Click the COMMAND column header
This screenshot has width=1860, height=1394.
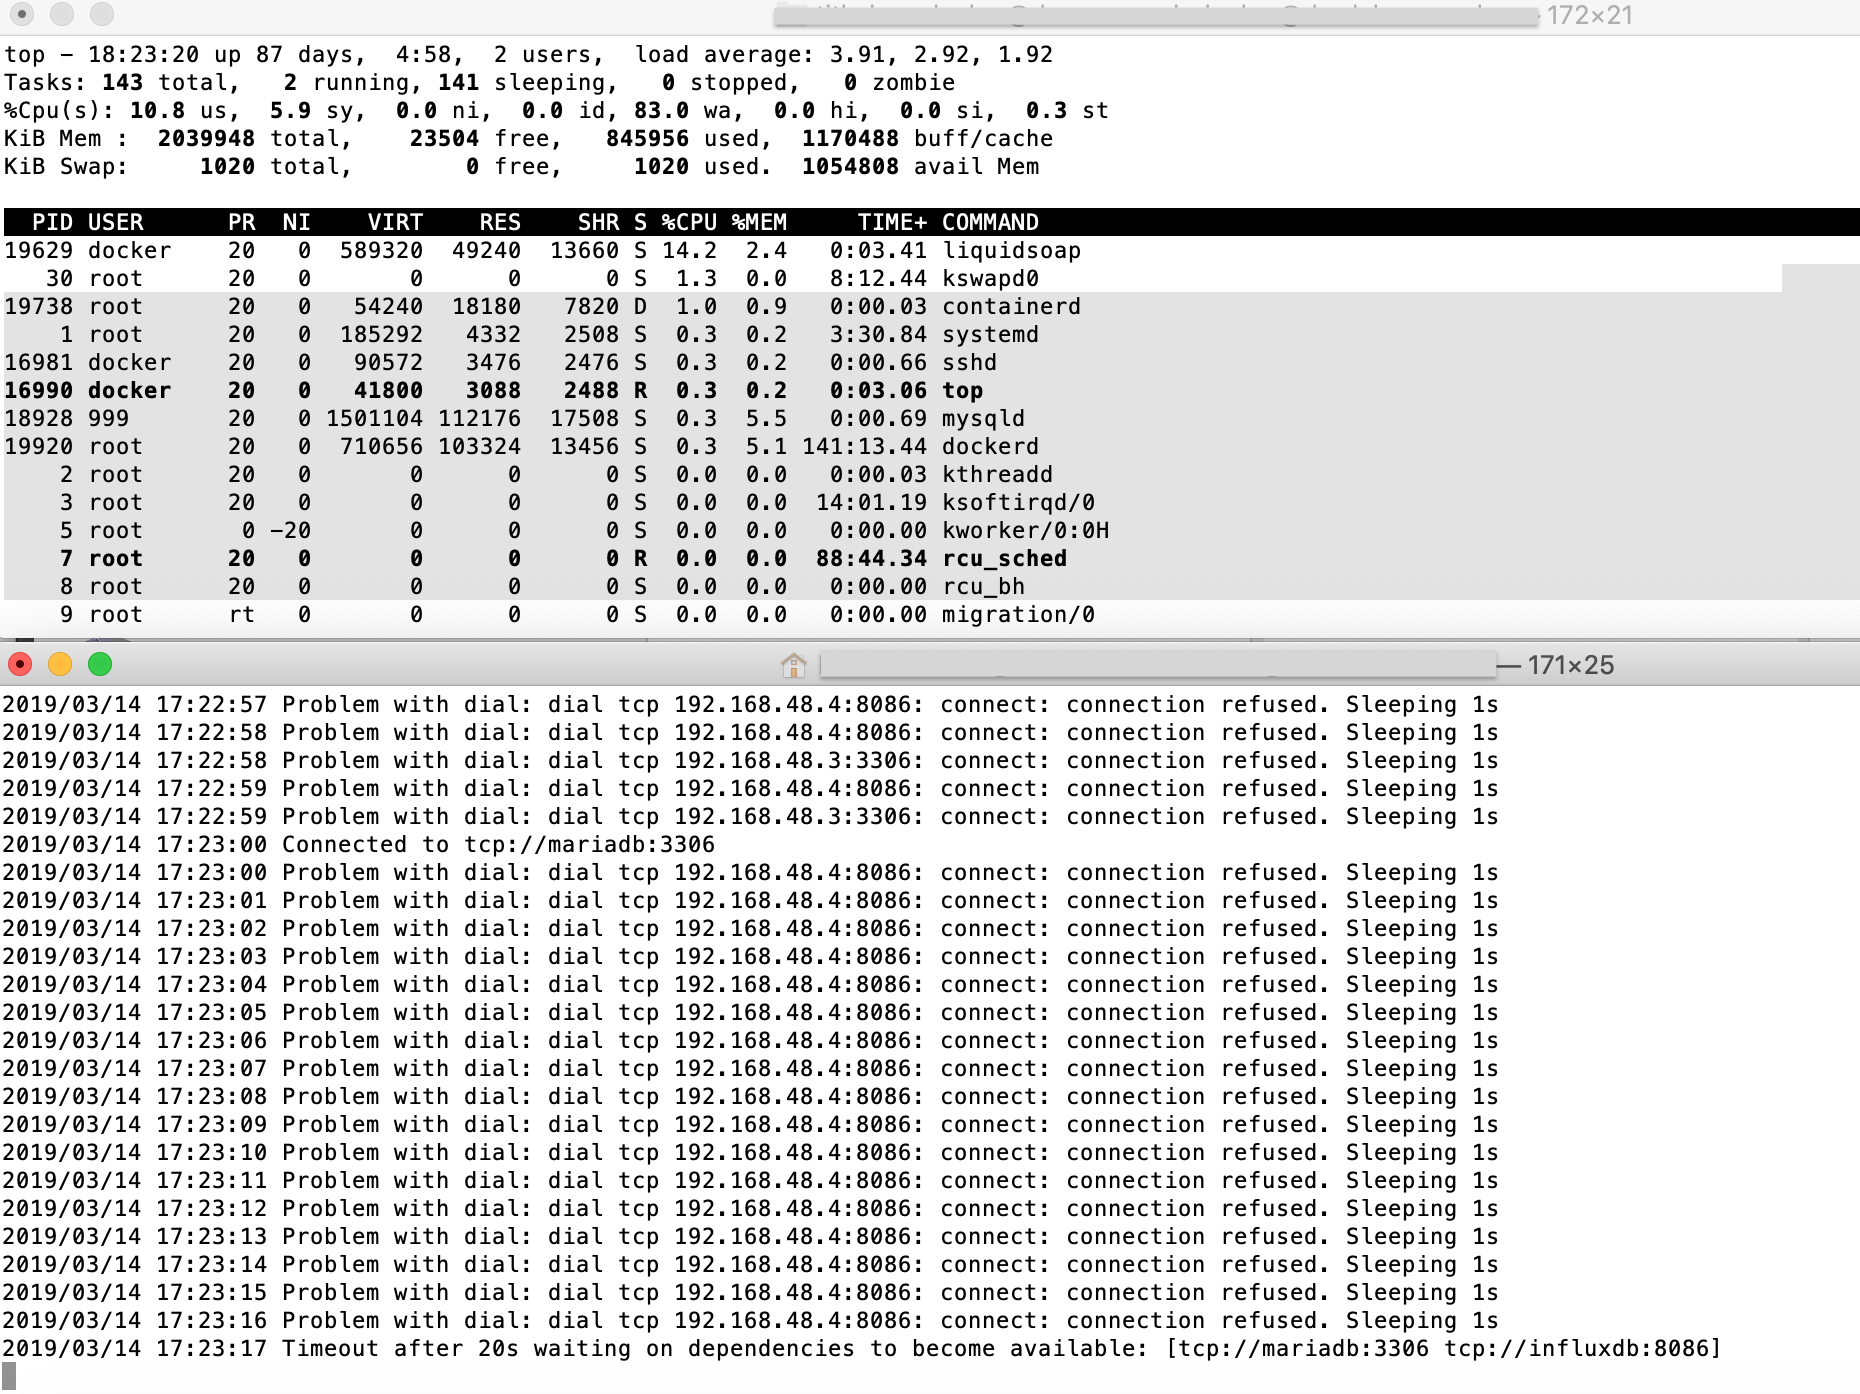point(990,222)
